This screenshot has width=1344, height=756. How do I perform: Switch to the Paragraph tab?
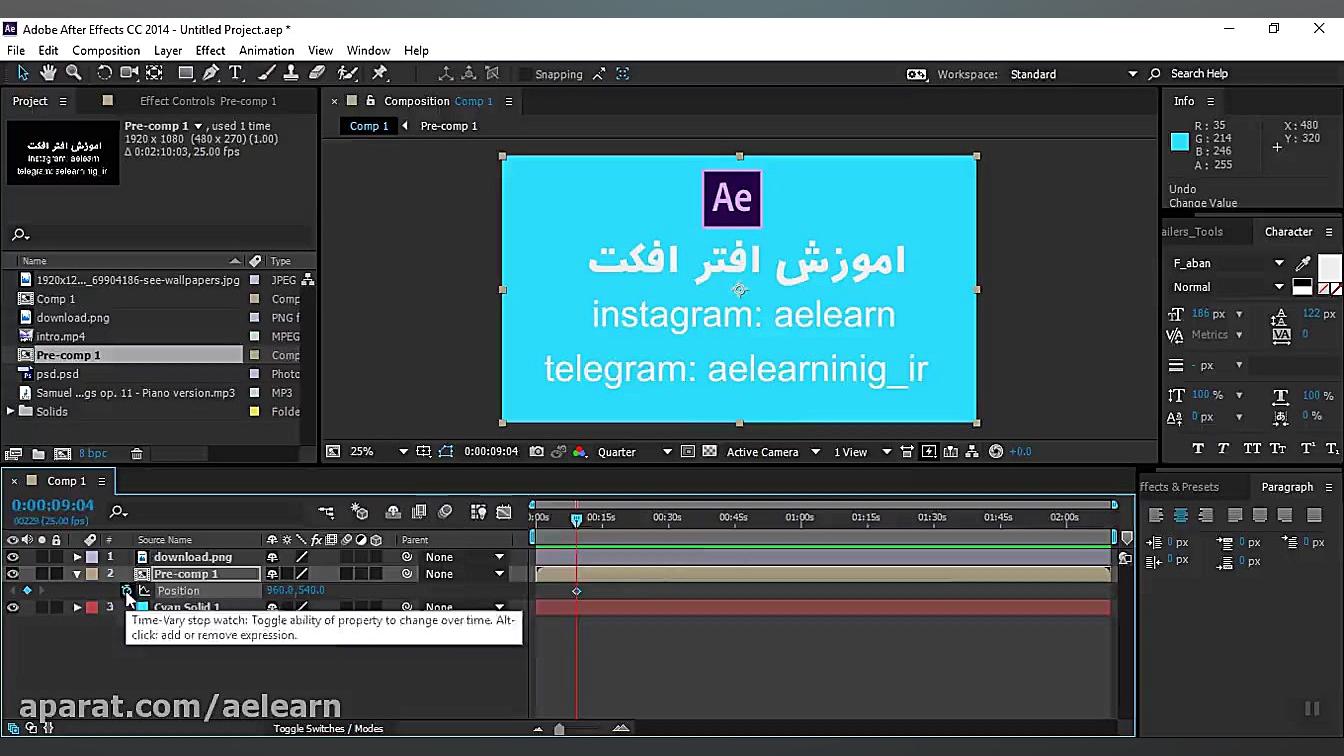pyautogui.click(x=1287, y=487)
